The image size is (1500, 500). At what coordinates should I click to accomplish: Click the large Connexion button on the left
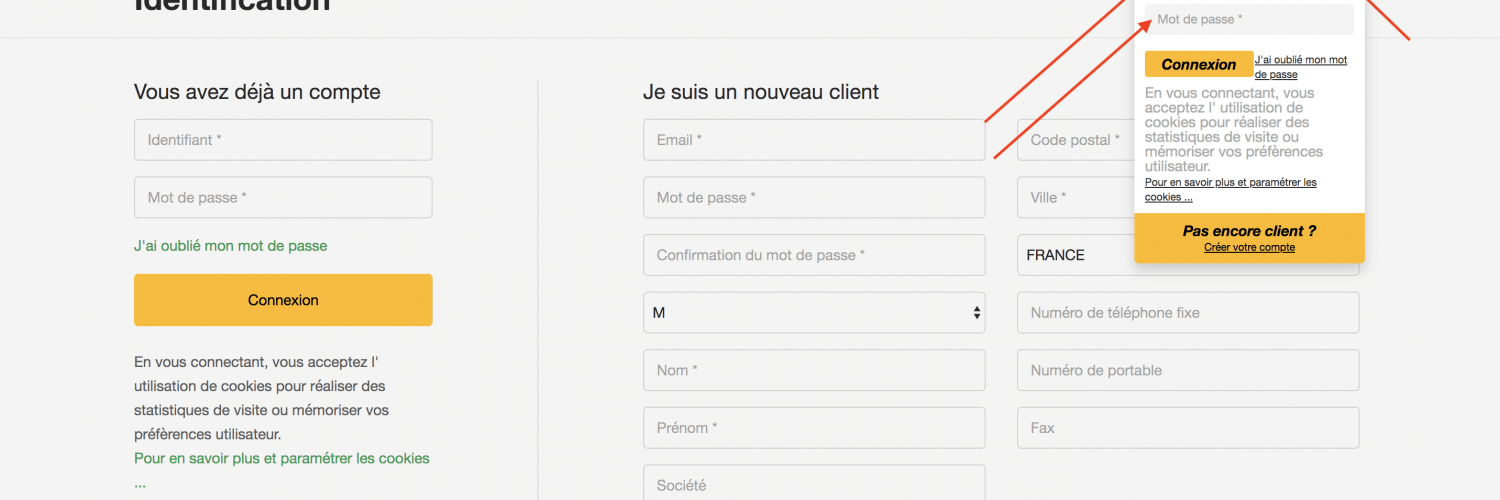283,300
